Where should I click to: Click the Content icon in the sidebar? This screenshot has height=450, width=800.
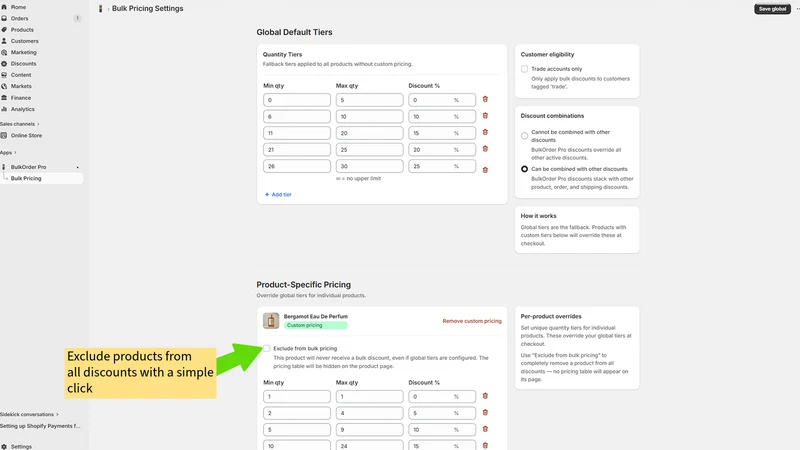pos(4,75)
